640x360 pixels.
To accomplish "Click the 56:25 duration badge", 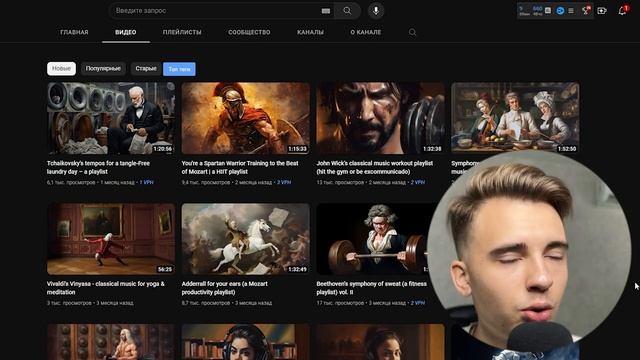I will 165,269.
